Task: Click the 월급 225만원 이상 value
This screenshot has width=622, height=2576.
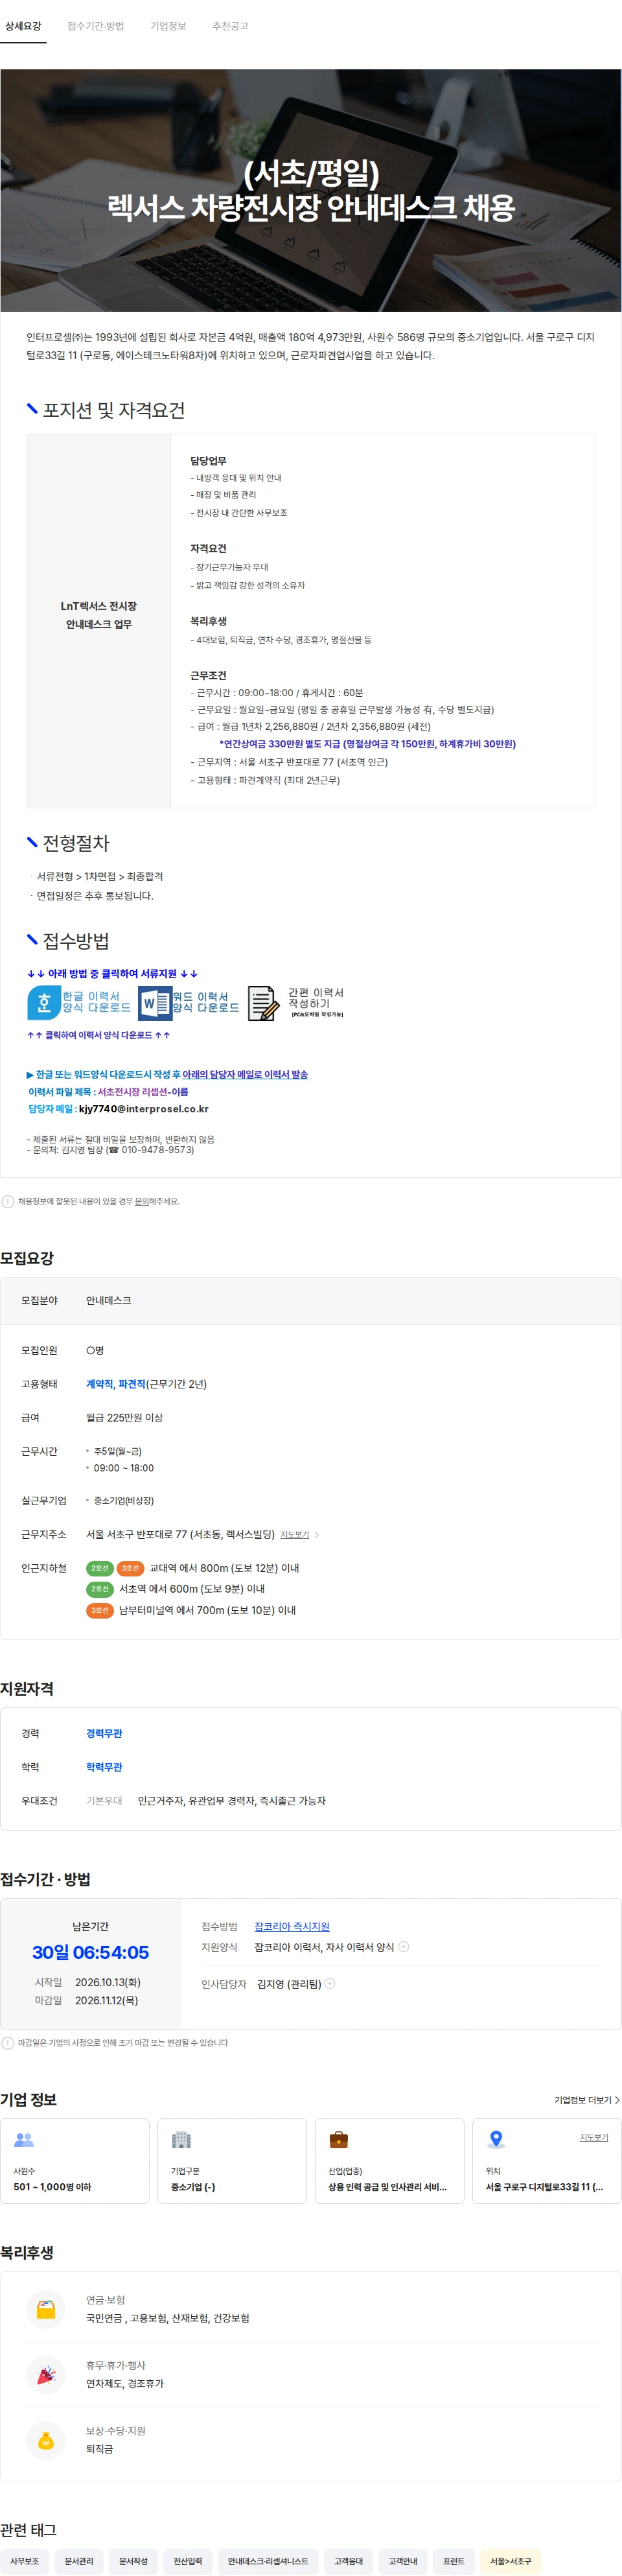Action: (124, 1417)
